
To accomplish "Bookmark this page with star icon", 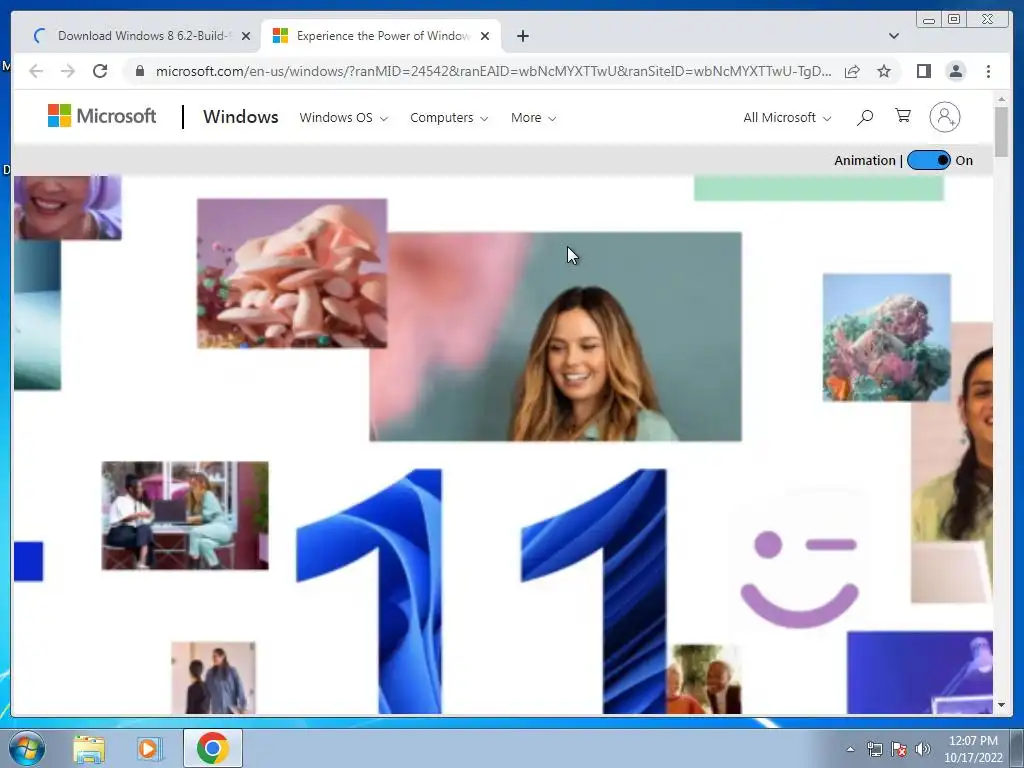I will coord(884,71).
